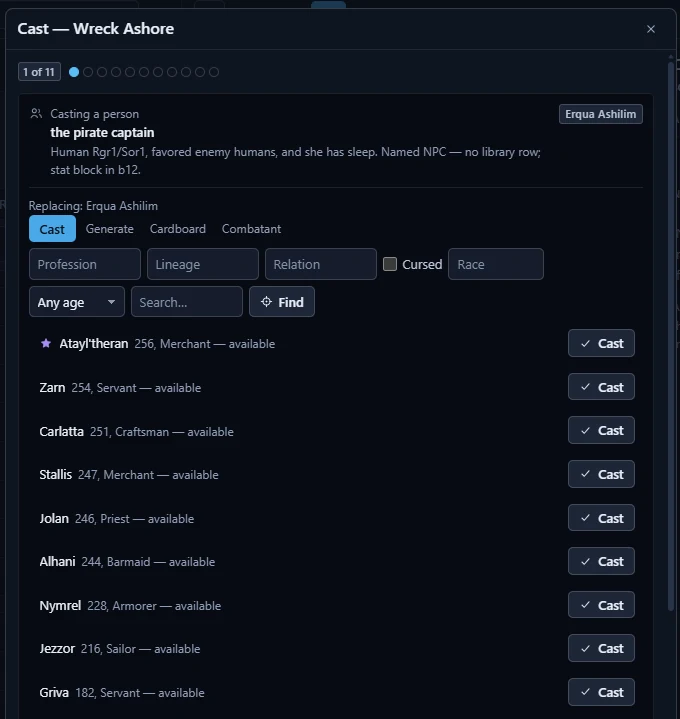The width and height of the screenshot is (680, 719).
Task: Focus the Search text box
Action: pyautogui.click(x=187, y=302)
